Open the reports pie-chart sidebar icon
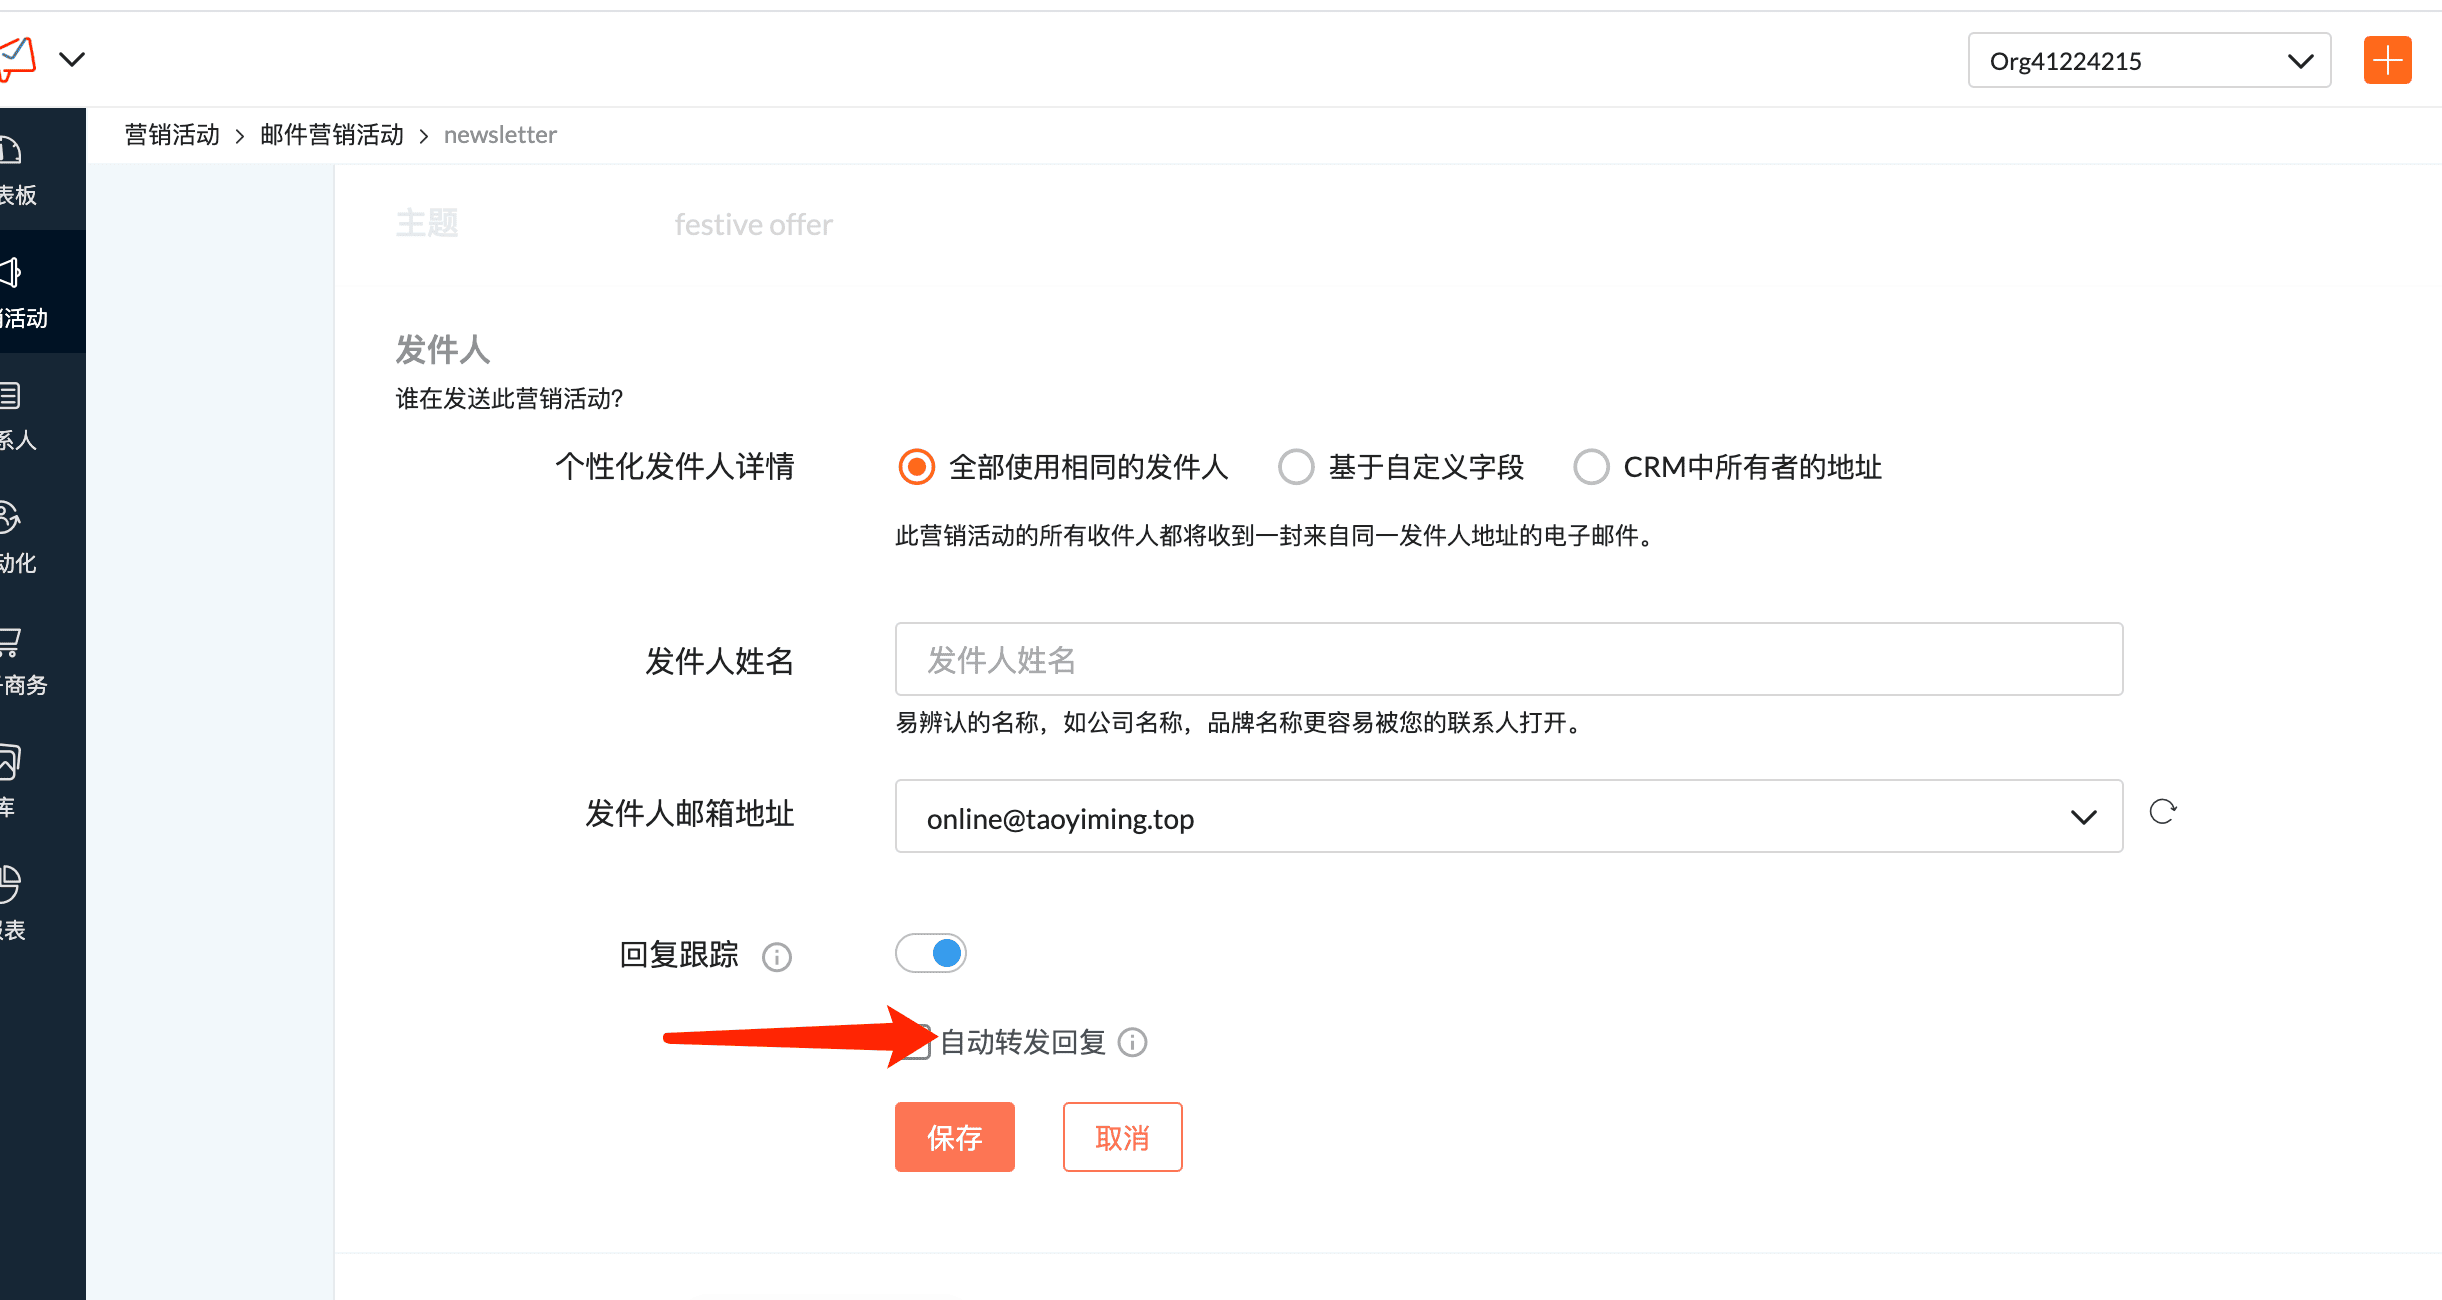The image size is (2442, 1300). (x=10, y=884)
